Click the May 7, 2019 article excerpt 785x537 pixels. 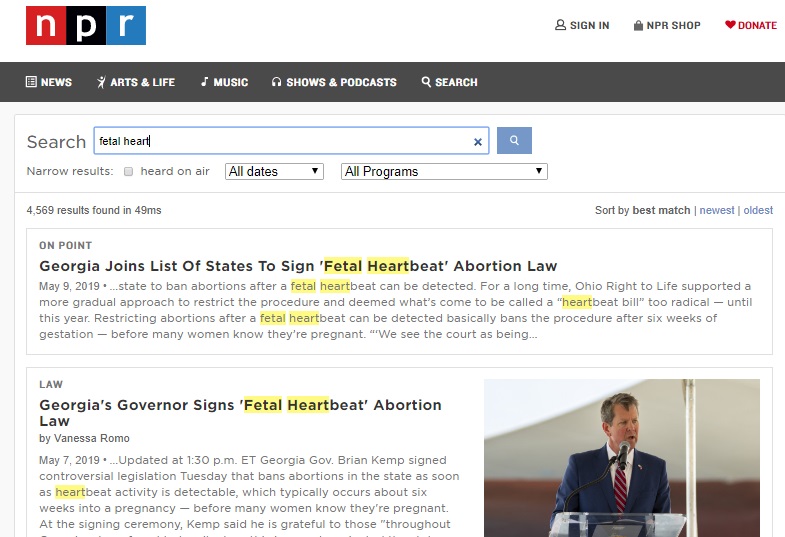pyautogui.click(x=249, y=495)
